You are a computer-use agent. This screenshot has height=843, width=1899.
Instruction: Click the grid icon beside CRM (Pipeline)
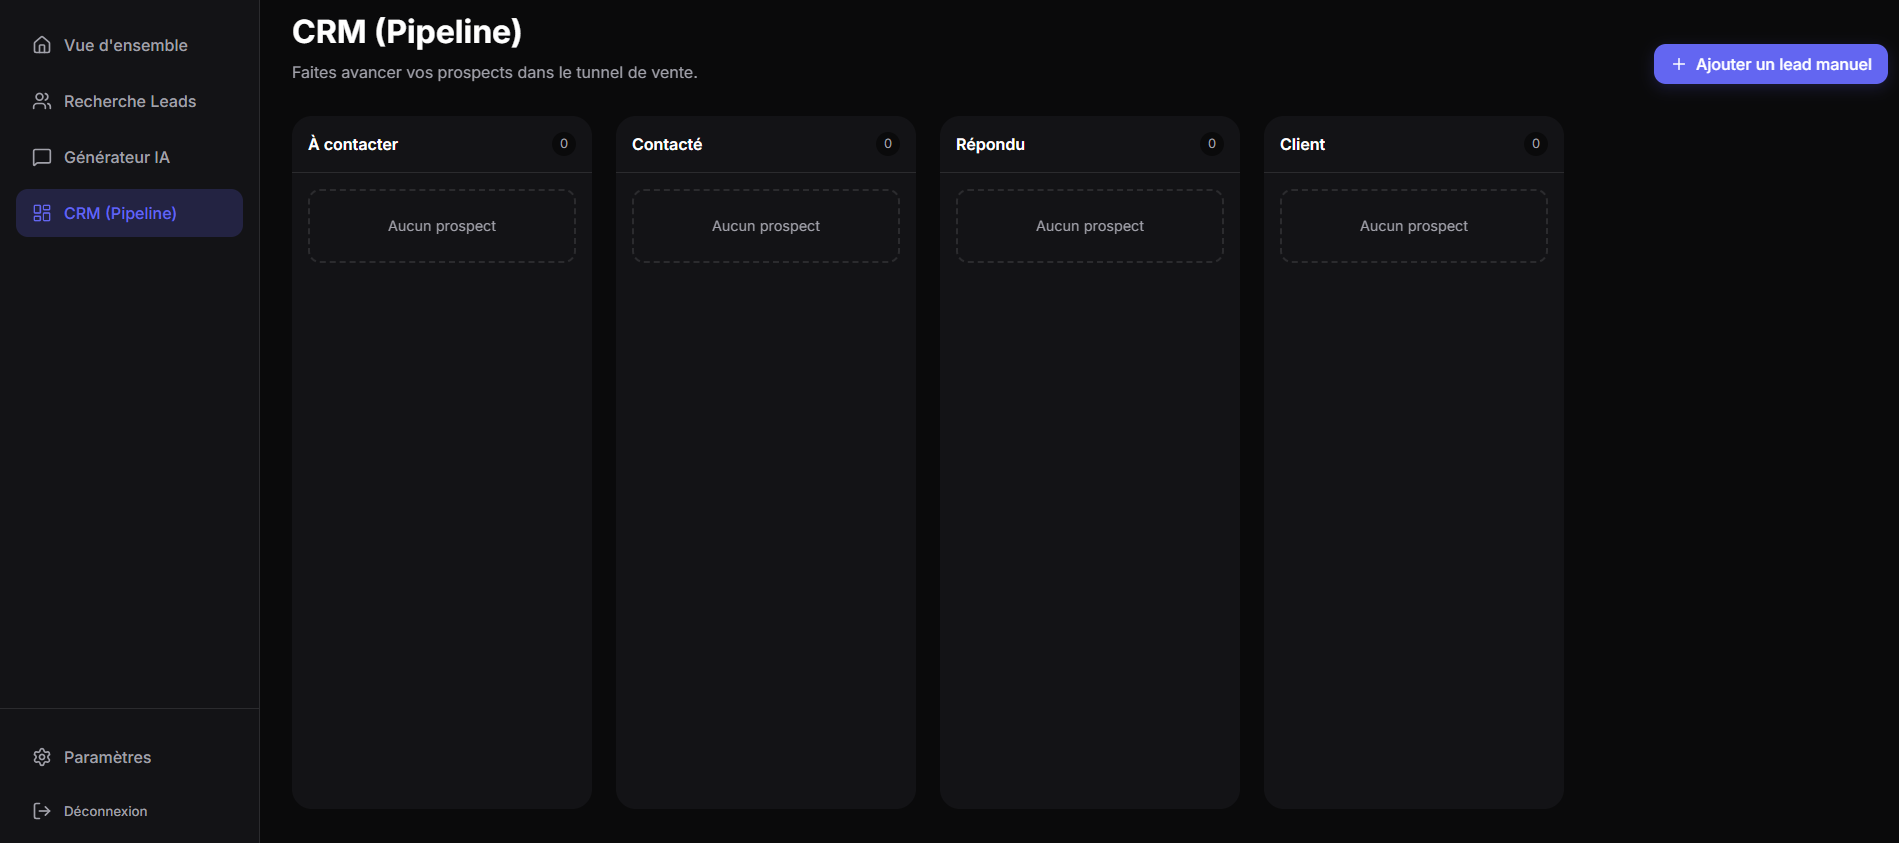tap(42, 213)
